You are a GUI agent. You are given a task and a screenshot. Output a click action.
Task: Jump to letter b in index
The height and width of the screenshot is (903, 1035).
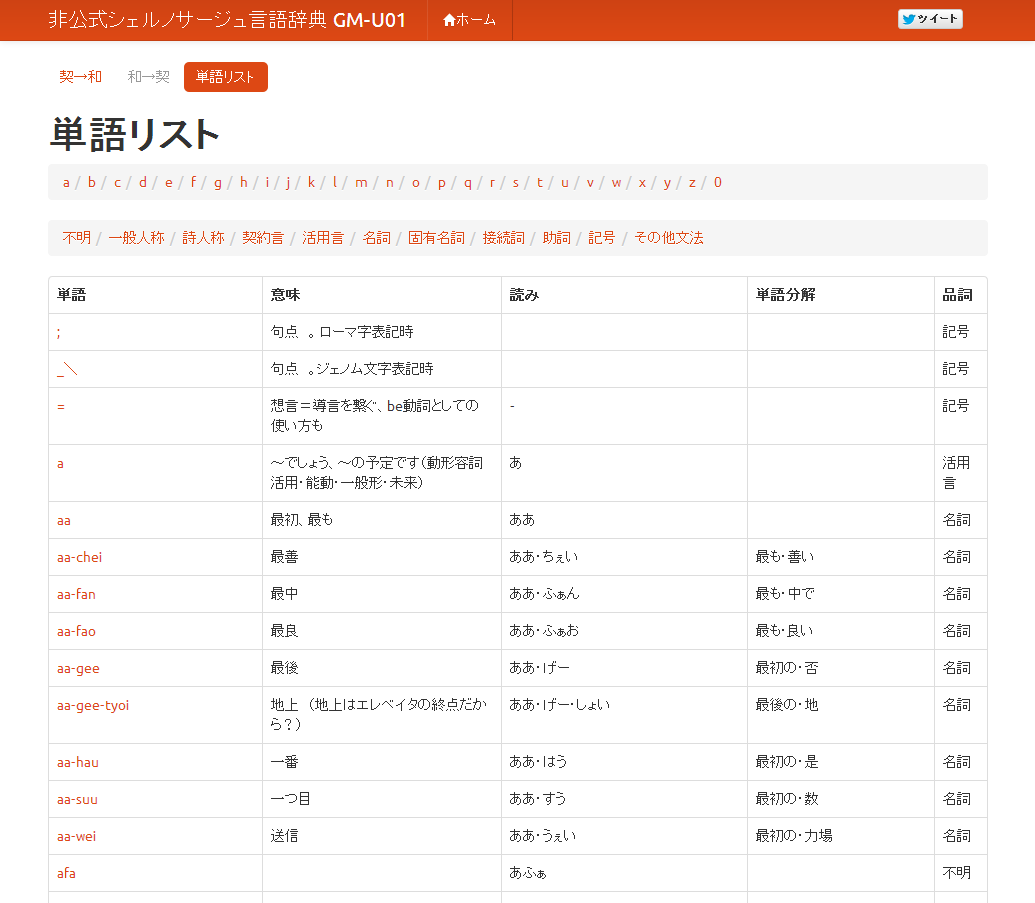(92, 183)
